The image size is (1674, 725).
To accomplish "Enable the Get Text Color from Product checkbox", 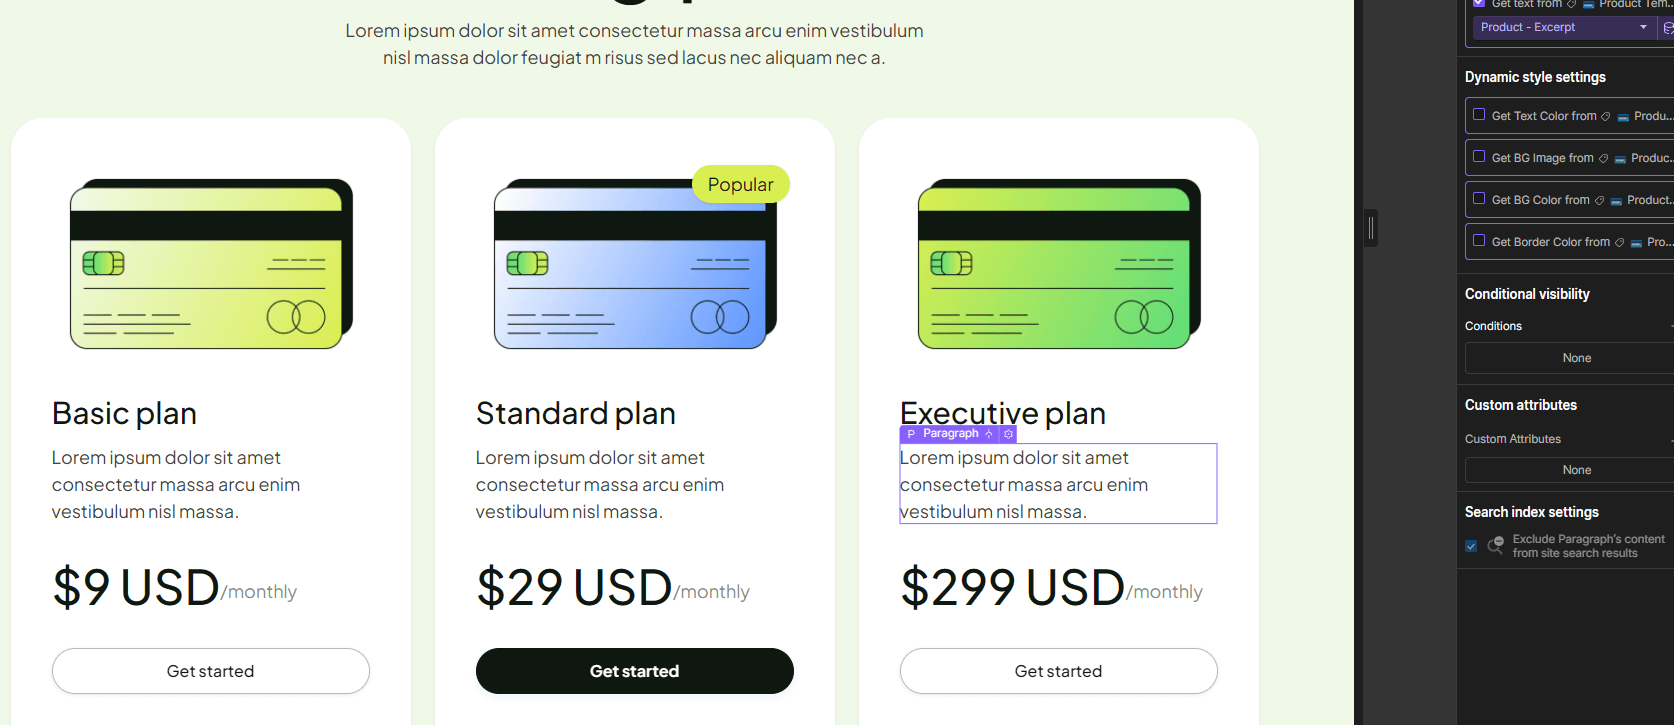I will (1479, 115).
